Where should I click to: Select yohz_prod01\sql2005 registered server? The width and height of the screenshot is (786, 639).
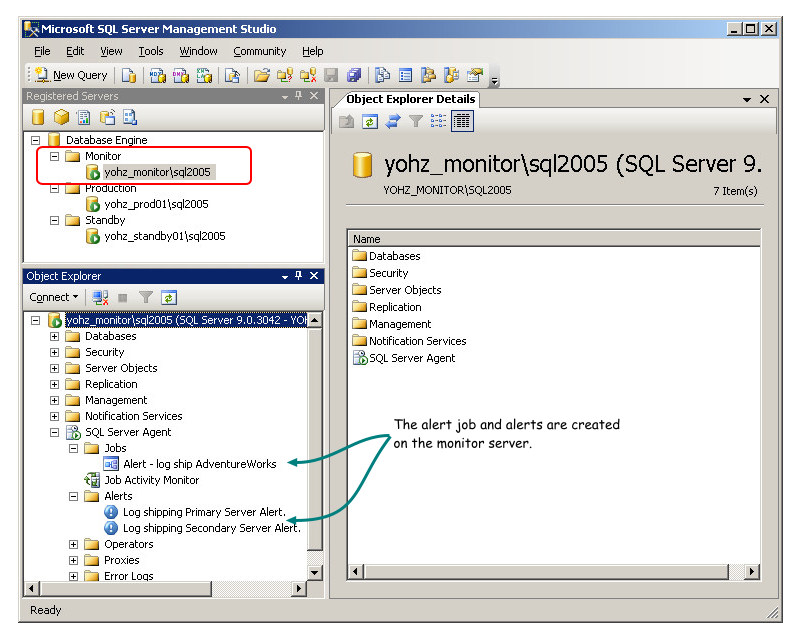156,204
